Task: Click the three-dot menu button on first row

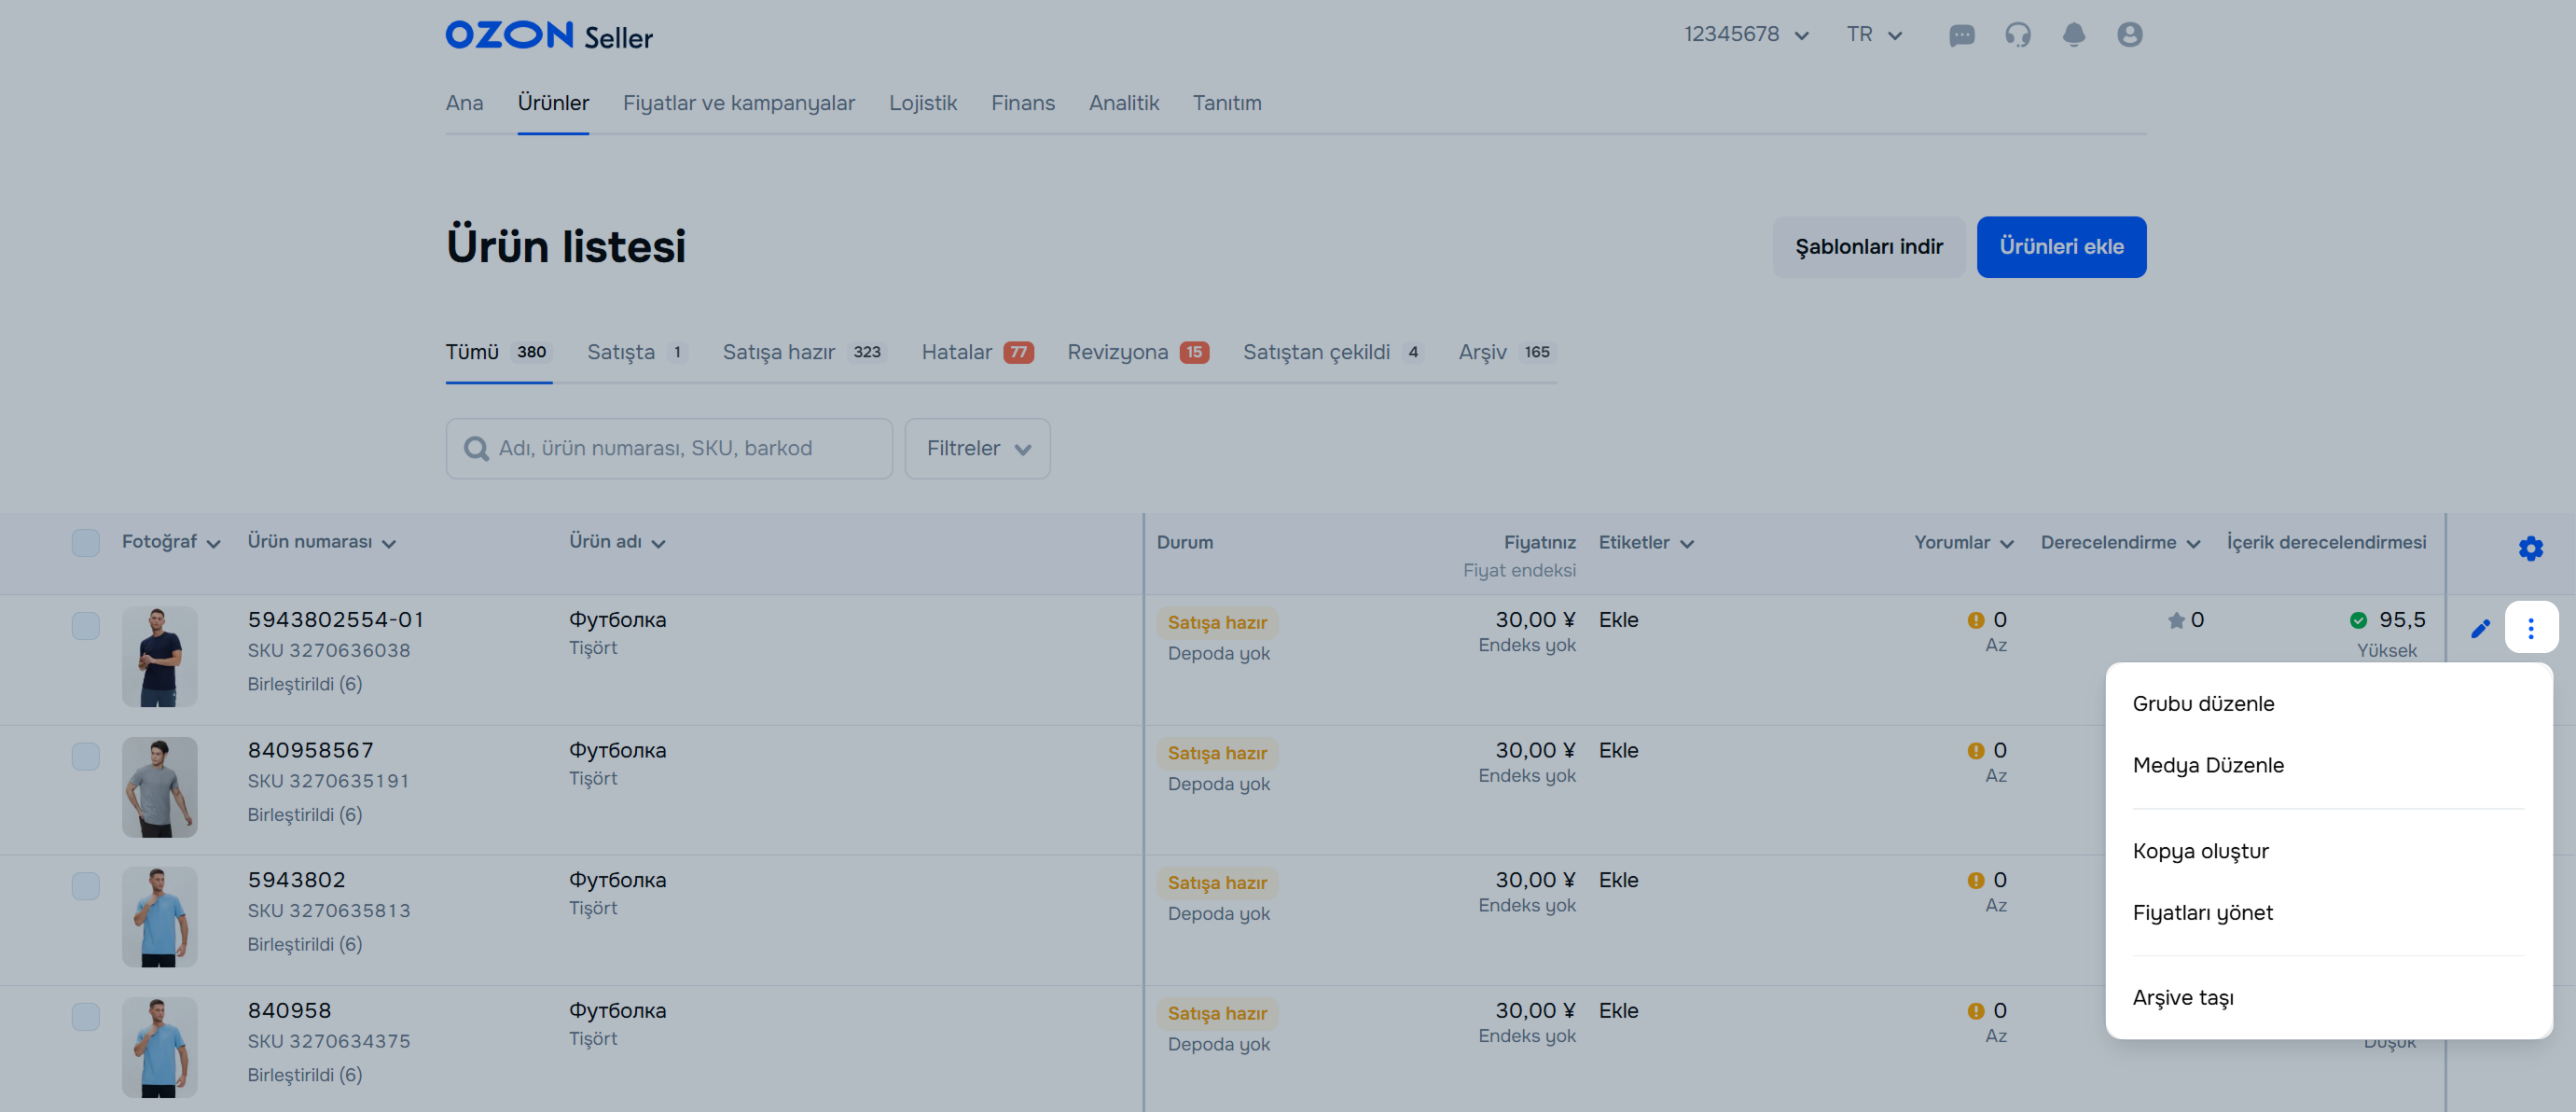Action: 2530,628
